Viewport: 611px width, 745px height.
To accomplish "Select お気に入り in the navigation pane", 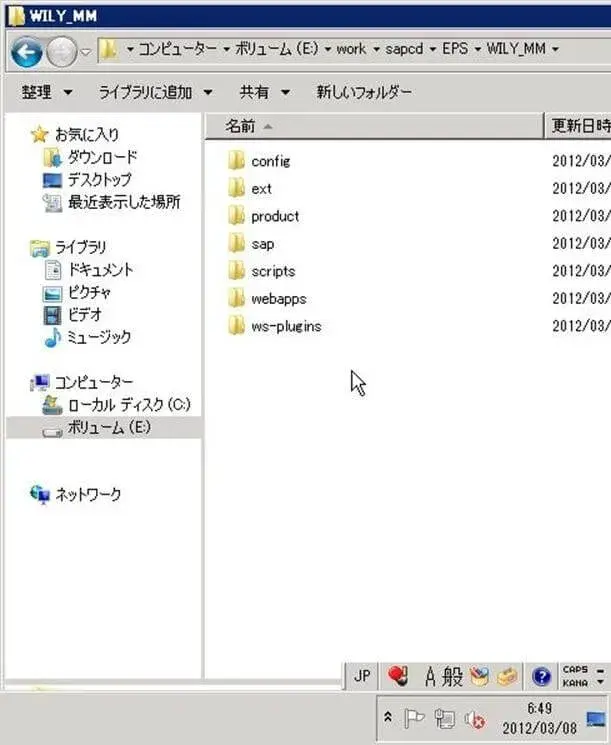I will tap(87, 134).
